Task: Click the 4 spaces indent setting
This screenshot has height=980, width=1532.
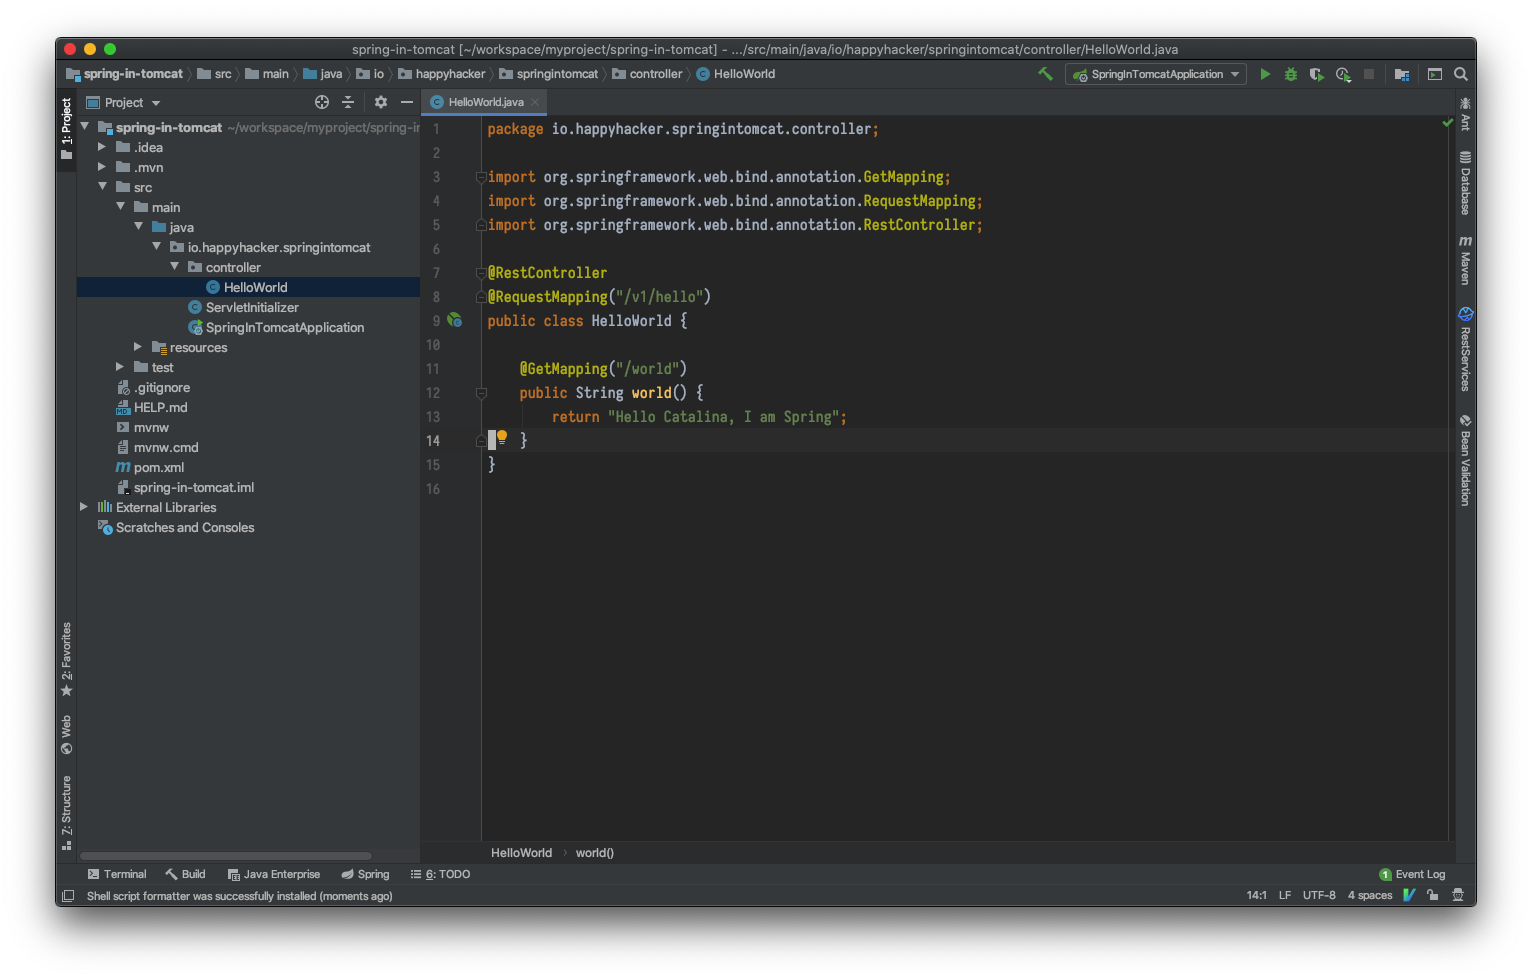Action: (x=1370, y=895)
